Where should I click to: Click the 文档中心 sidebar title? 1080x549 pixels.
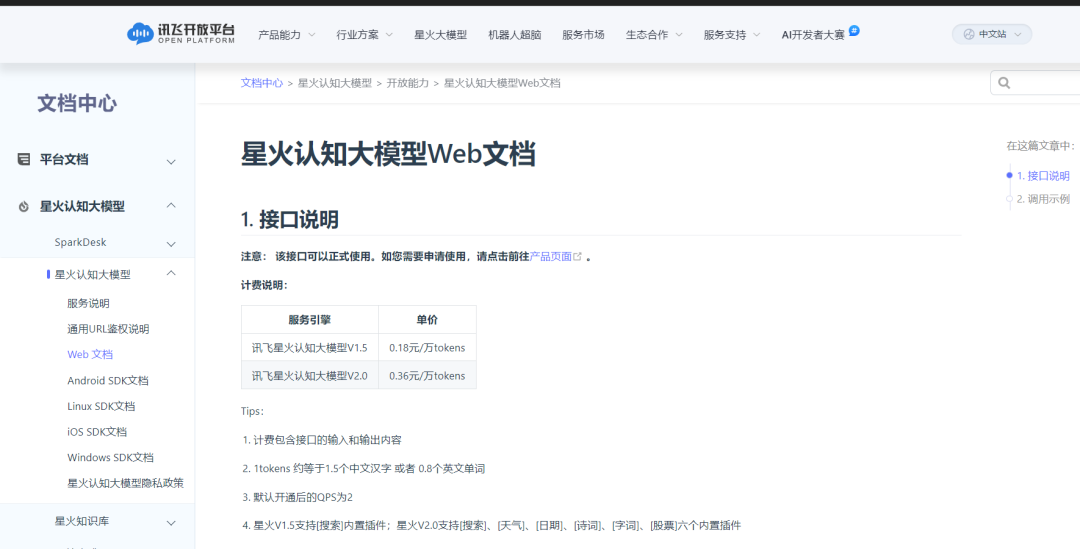click(x=77, y=103)
